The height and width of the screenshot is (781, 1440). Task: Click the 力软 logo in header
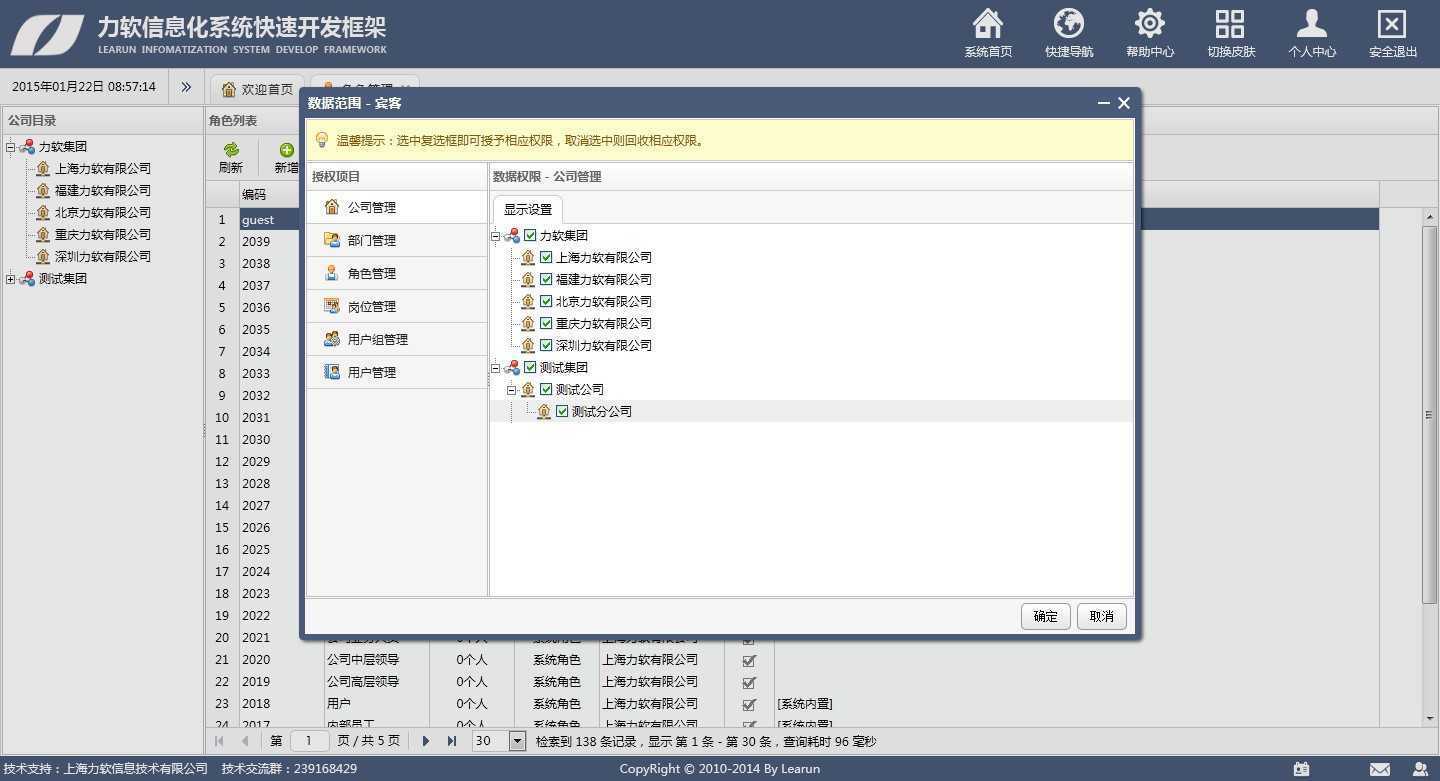tap(47, 35)
